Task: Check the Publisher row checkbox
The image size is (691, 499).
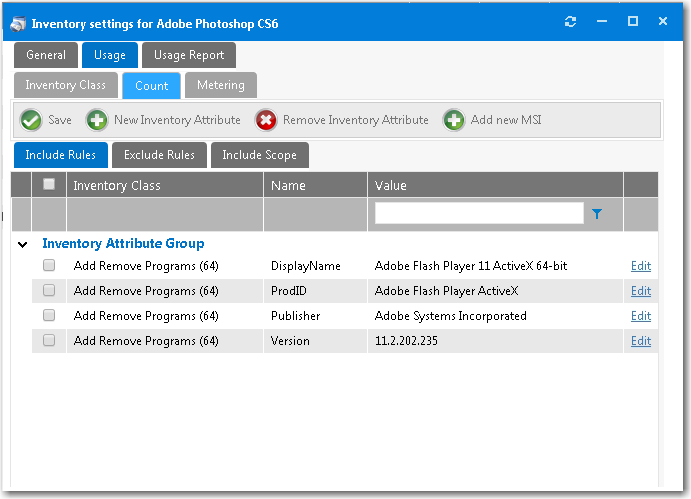Action: (49, 316)
